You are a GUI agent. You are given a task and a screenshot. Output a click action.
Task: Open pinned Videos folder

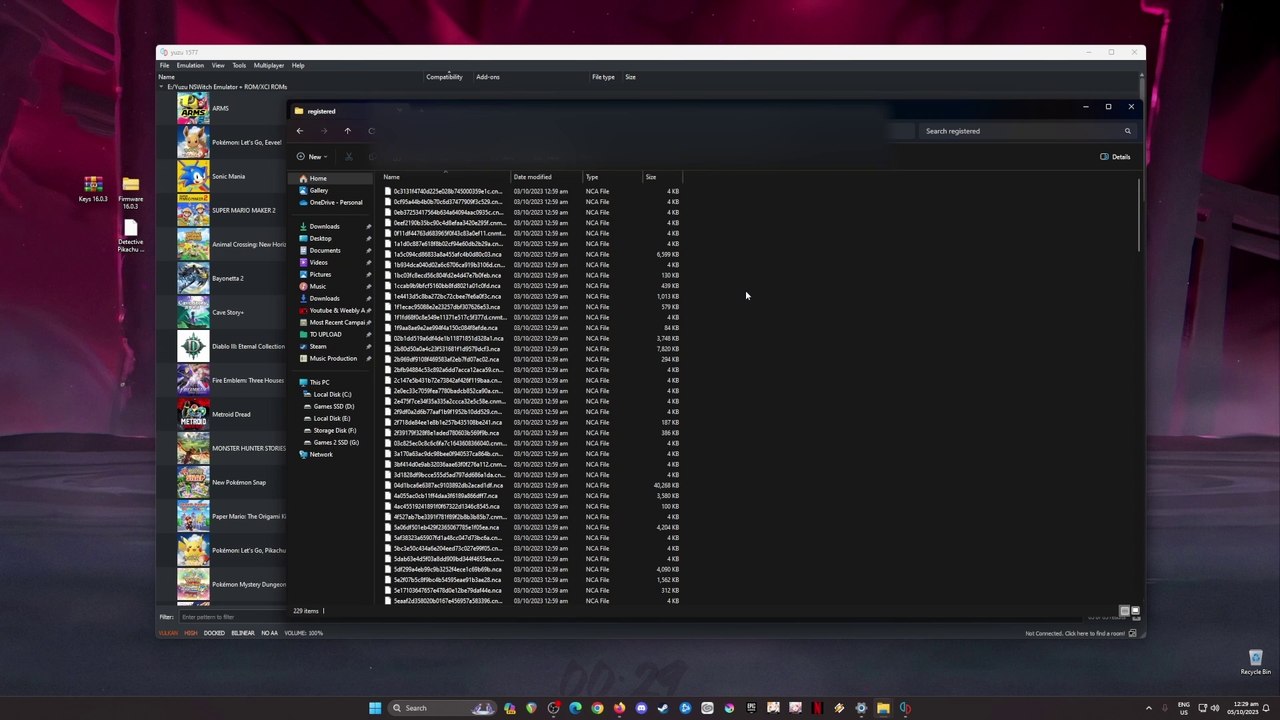click(x=318, y=262)
